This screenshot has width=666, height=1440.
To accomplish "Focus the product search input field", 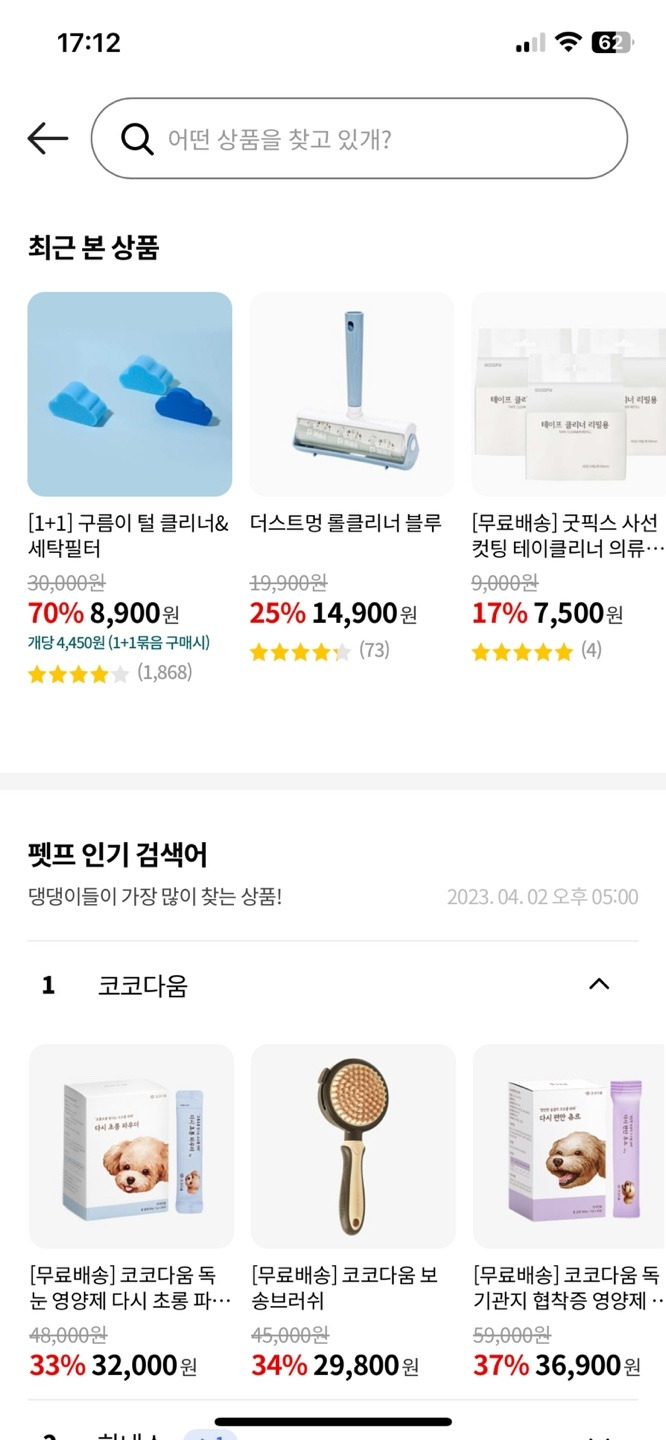I will click(x=359, y=139).
